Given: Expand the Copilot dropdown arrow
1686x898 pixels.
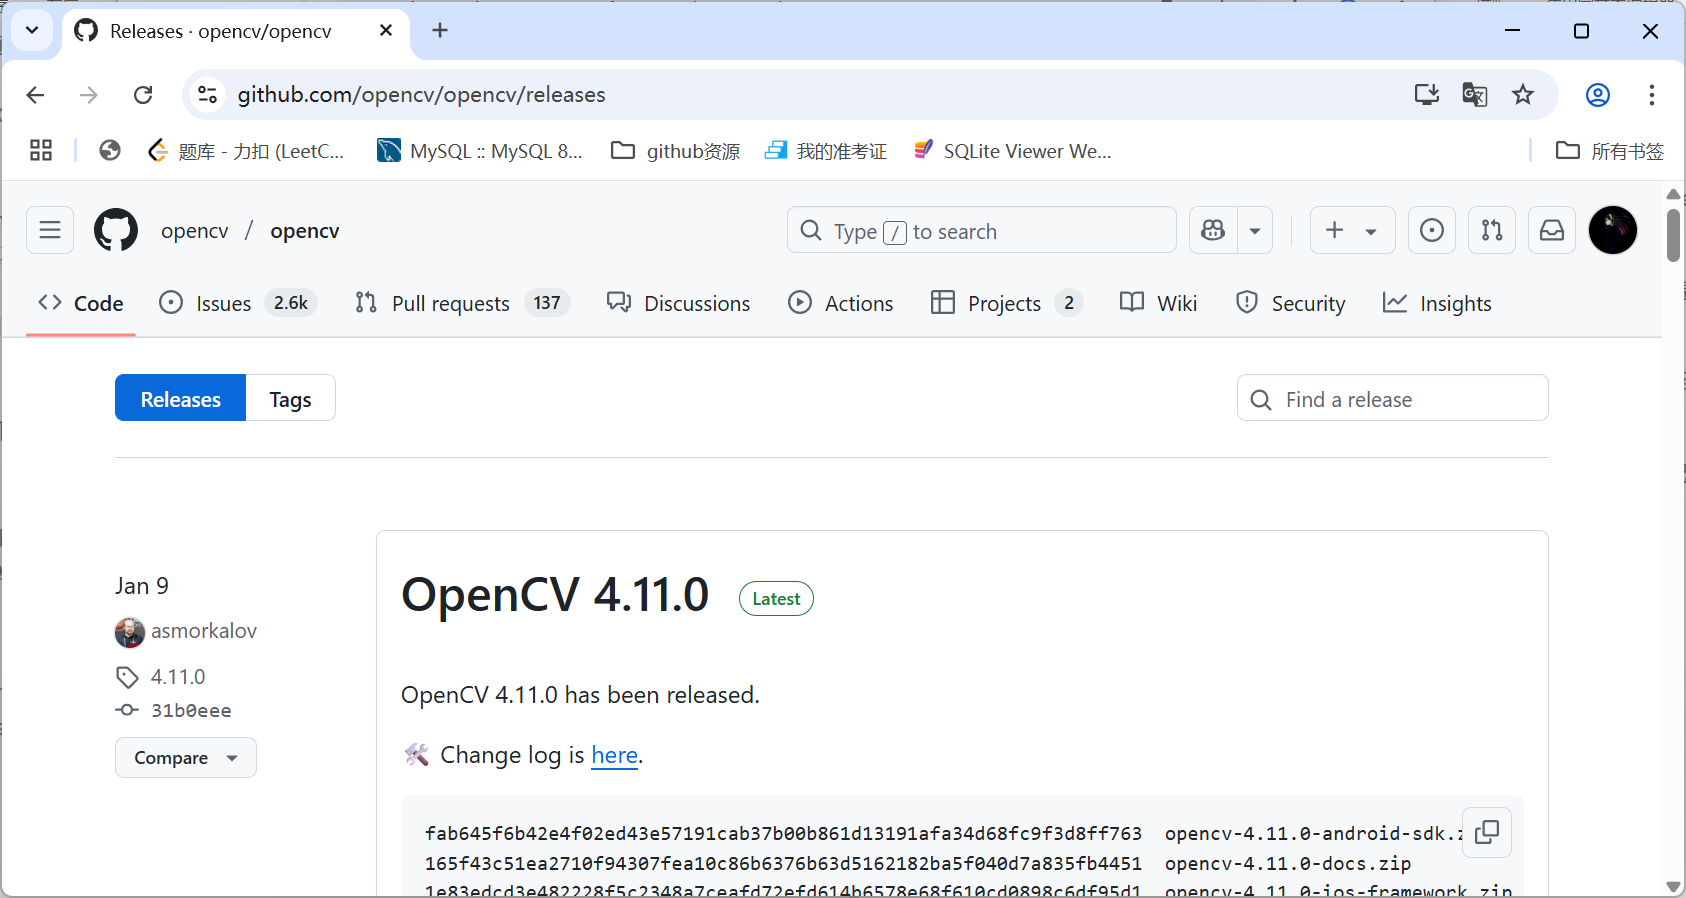Looking at the screenshot, I should coord(1255,231).
